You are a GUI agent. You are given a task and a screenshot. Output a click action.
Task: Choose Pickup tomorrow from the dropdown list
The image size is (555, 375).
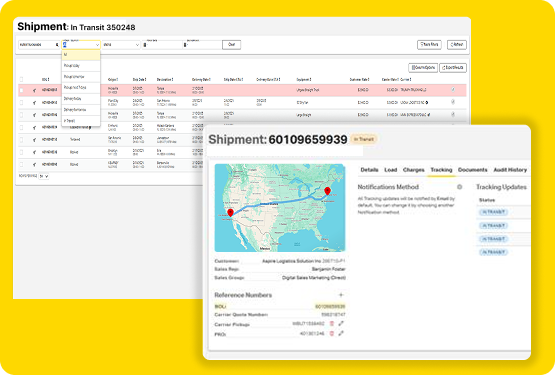click(x=81, y=76)
